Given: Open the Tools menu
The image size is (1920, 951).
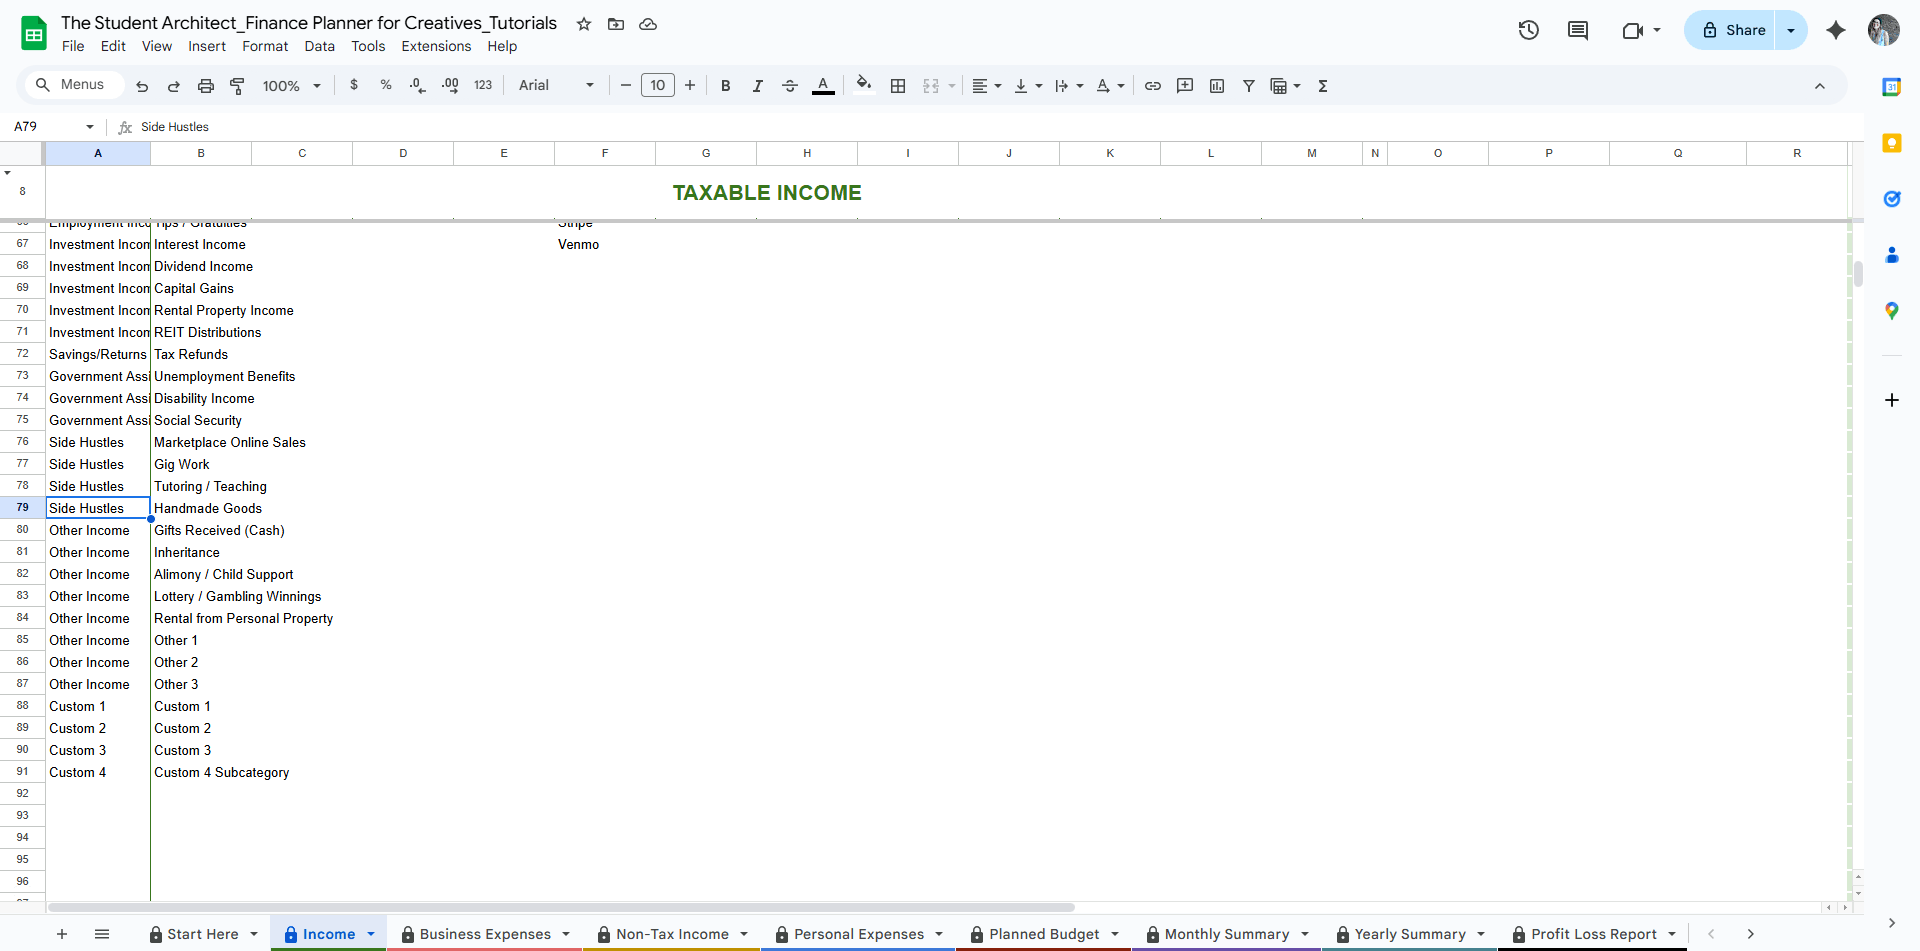Looking at the screenshot, I should point(368,46).
